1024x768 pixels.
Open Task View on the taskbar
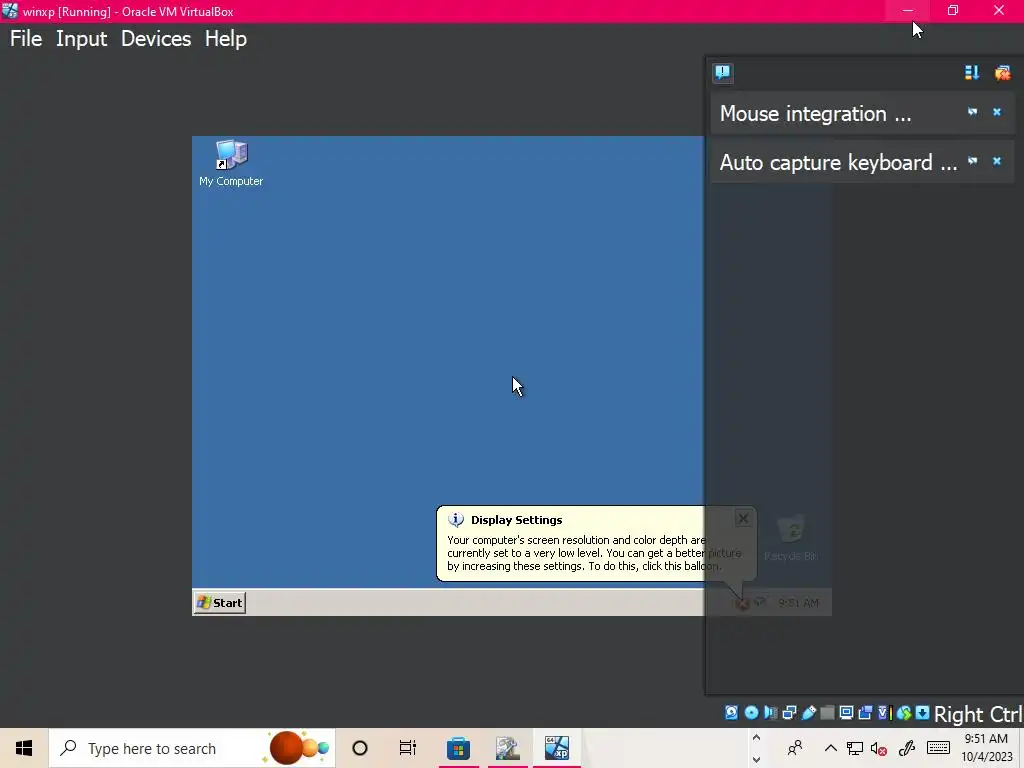408,748
